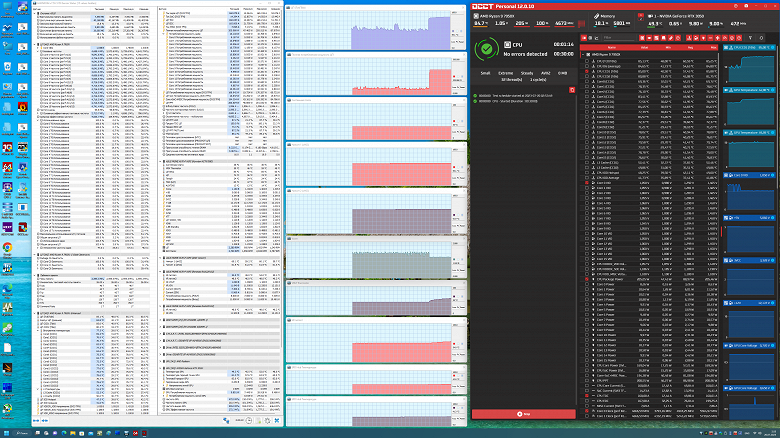This screenshot has height=438, width=780.
Task: Click the Filter input in OCCT sensors
Action: tap(619, 38)
